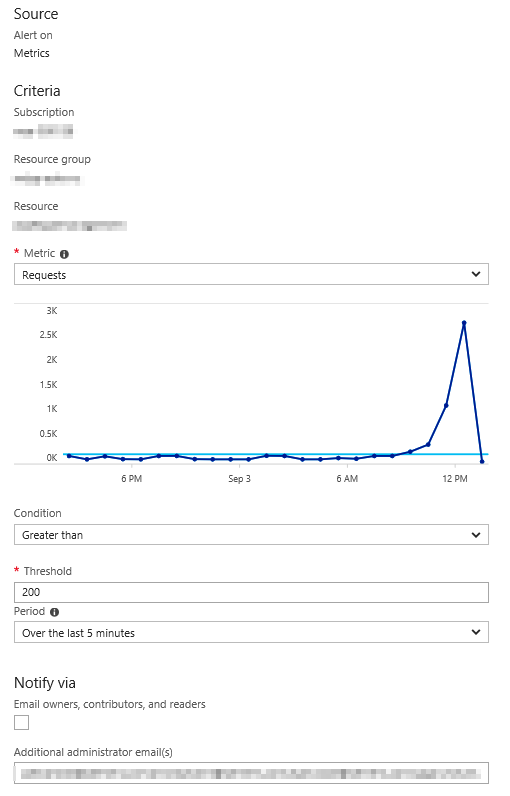The height and width of the screenshot is (796, 510).
Task: Click the info icon beside Period
Action: click(x=55, y=612)
